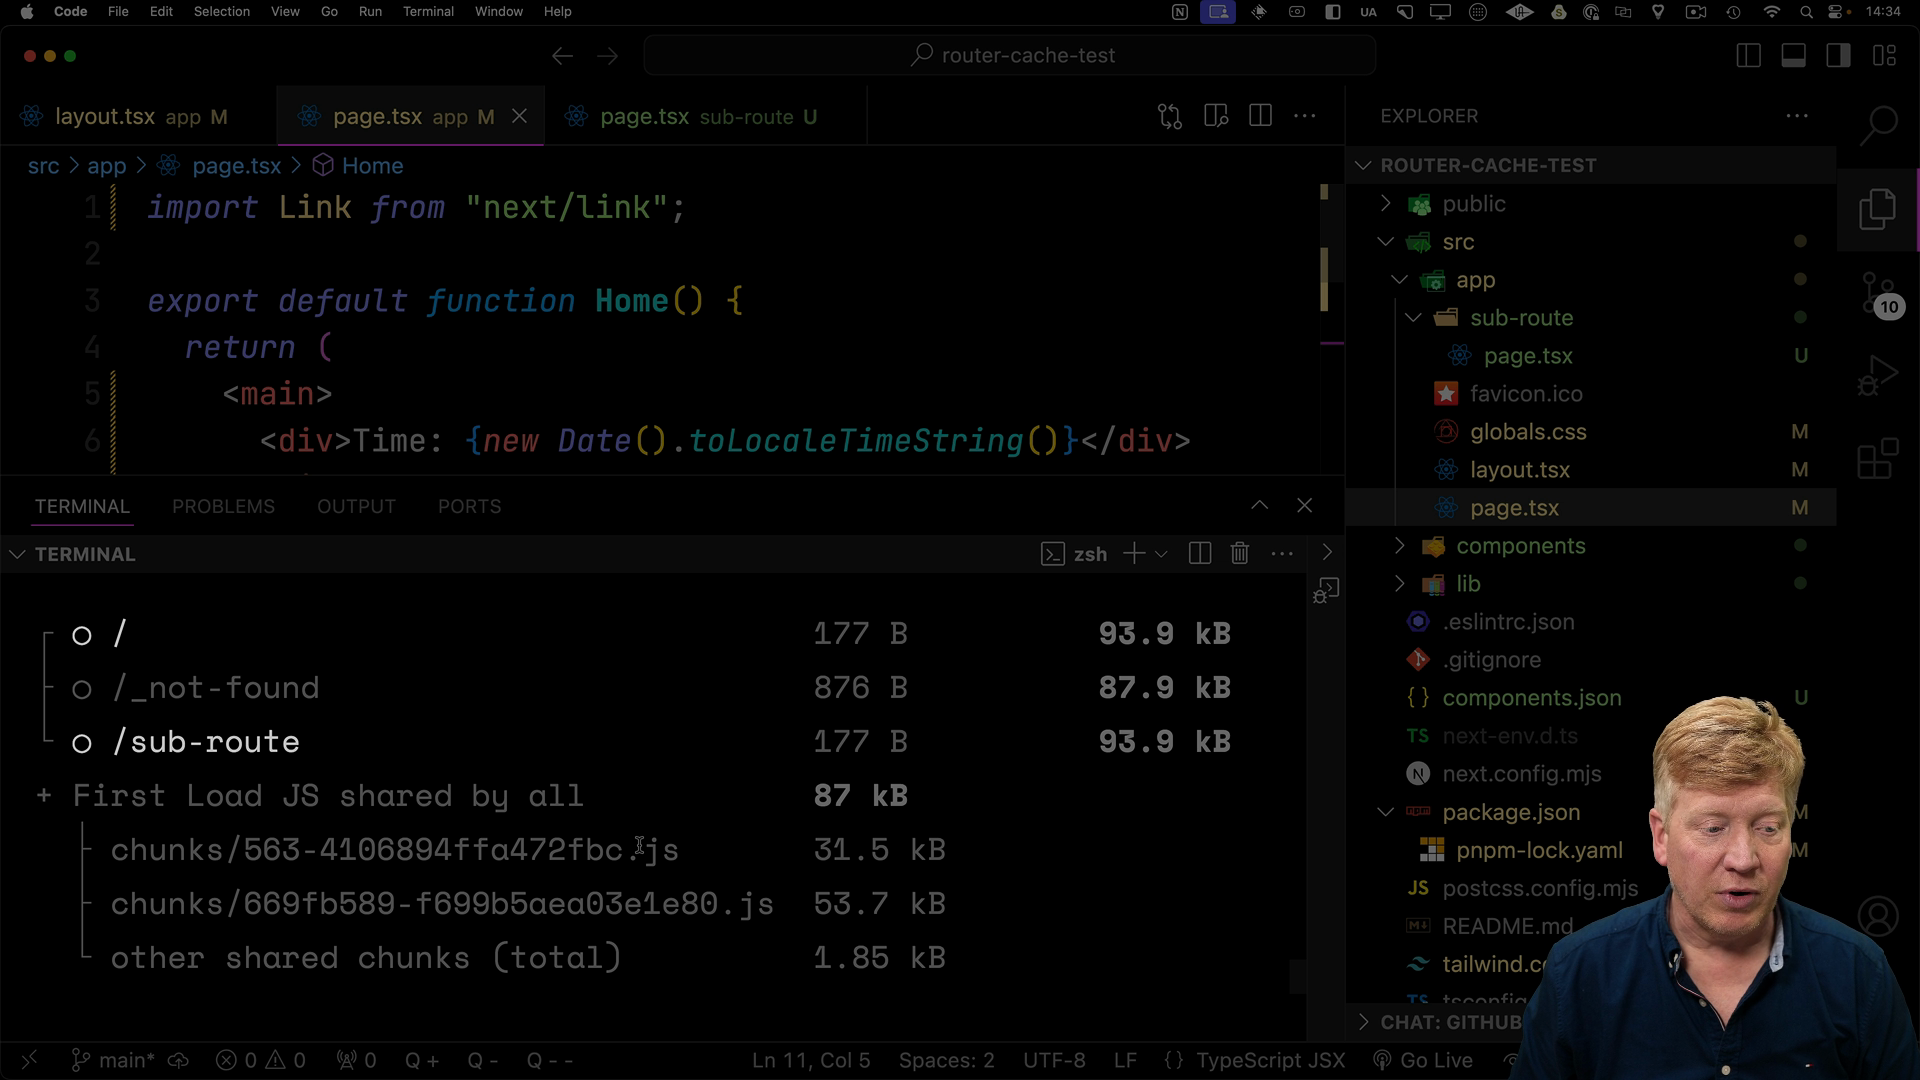Click the remote window status bar icon
The width and height of the screenshot is (1920, 1080).
(29, 1060)
